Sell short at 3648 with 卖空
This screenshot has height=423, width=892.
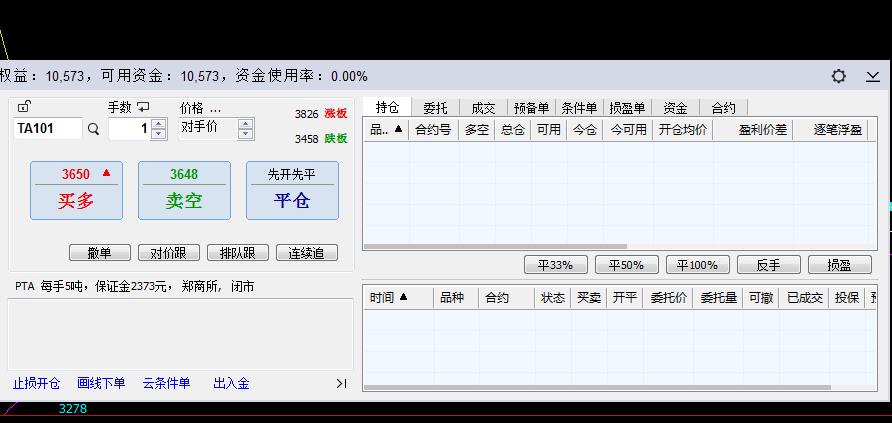[184, 190]
